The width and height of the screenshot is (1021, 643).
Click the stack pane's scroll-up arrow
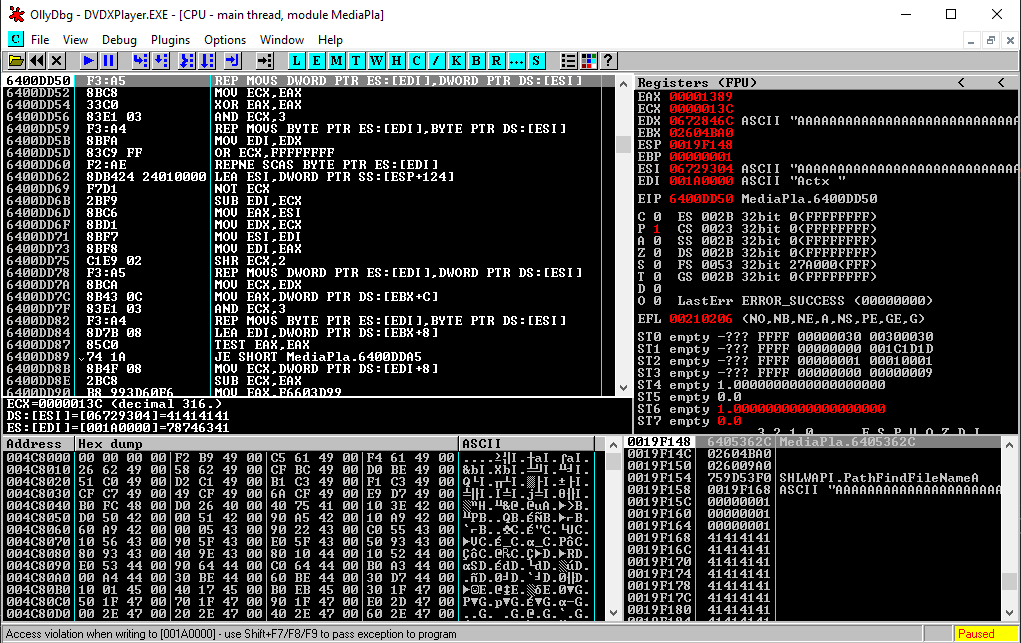[1009, 445]
